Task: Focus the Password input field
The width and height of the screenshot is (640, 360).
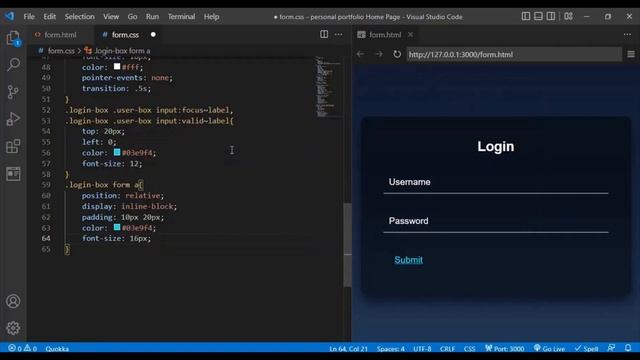Action: (x=496, y=222)
